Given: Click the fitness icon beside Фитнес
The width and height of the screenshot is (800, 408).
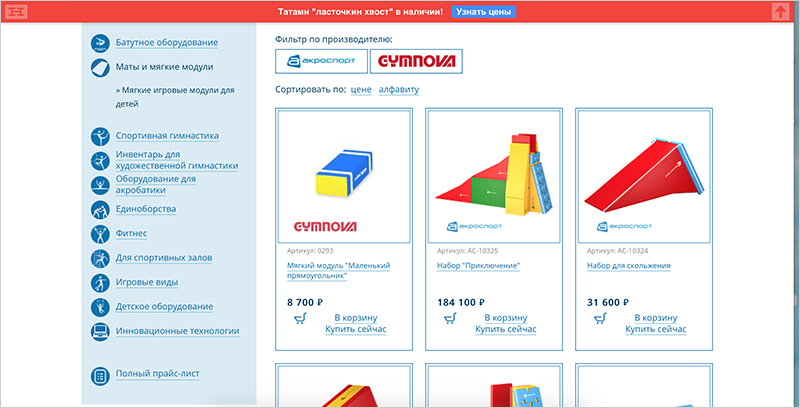Looking at the screenshot, I should click(100, 234).
